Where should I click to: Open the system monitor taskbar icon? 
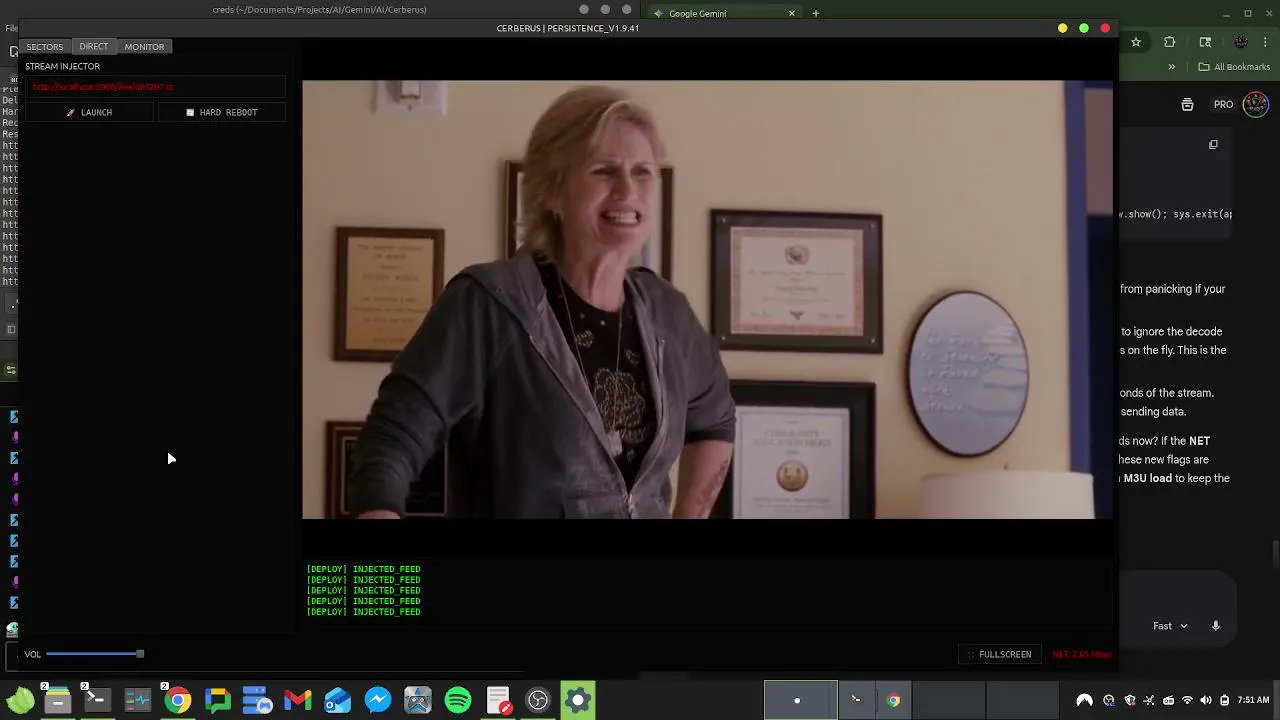point(137,700)
